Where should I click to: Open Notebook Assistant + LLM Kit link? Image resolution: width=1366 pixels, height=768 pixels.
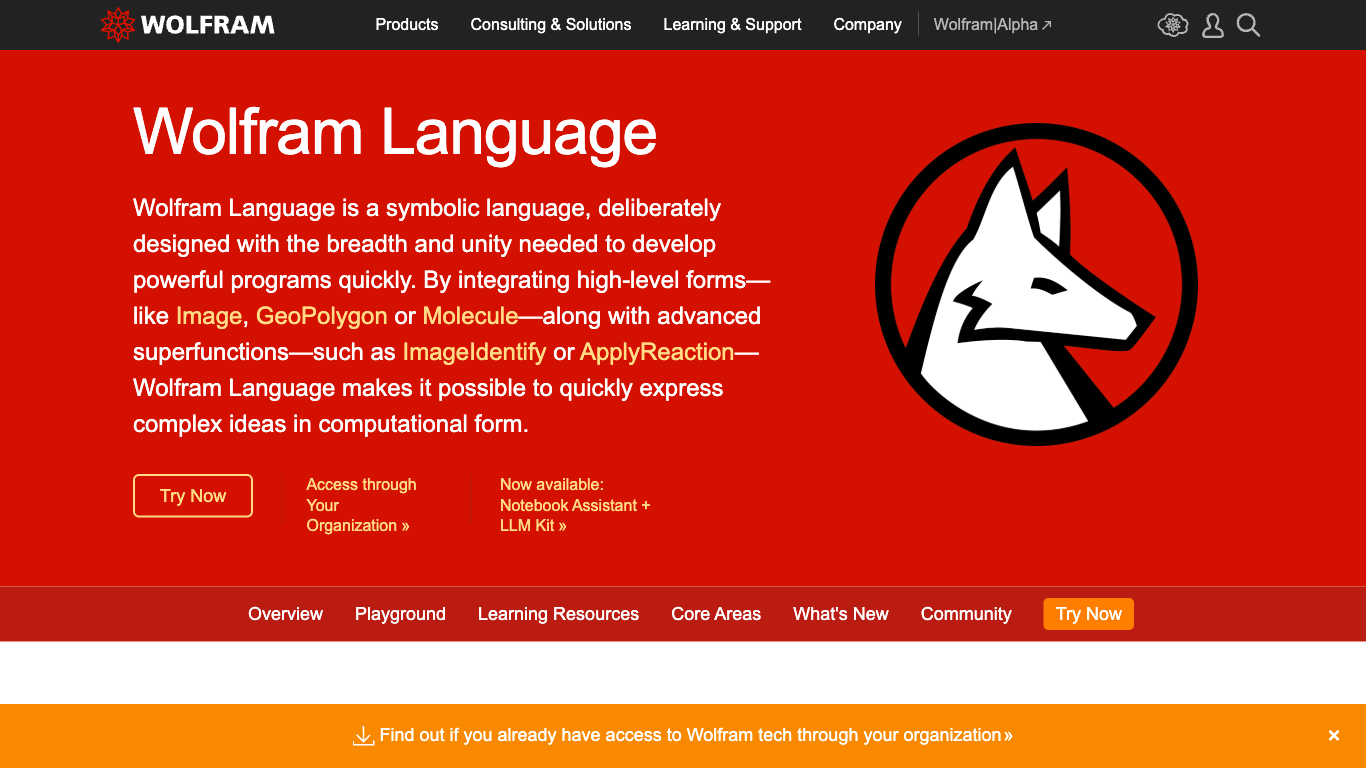575,505
